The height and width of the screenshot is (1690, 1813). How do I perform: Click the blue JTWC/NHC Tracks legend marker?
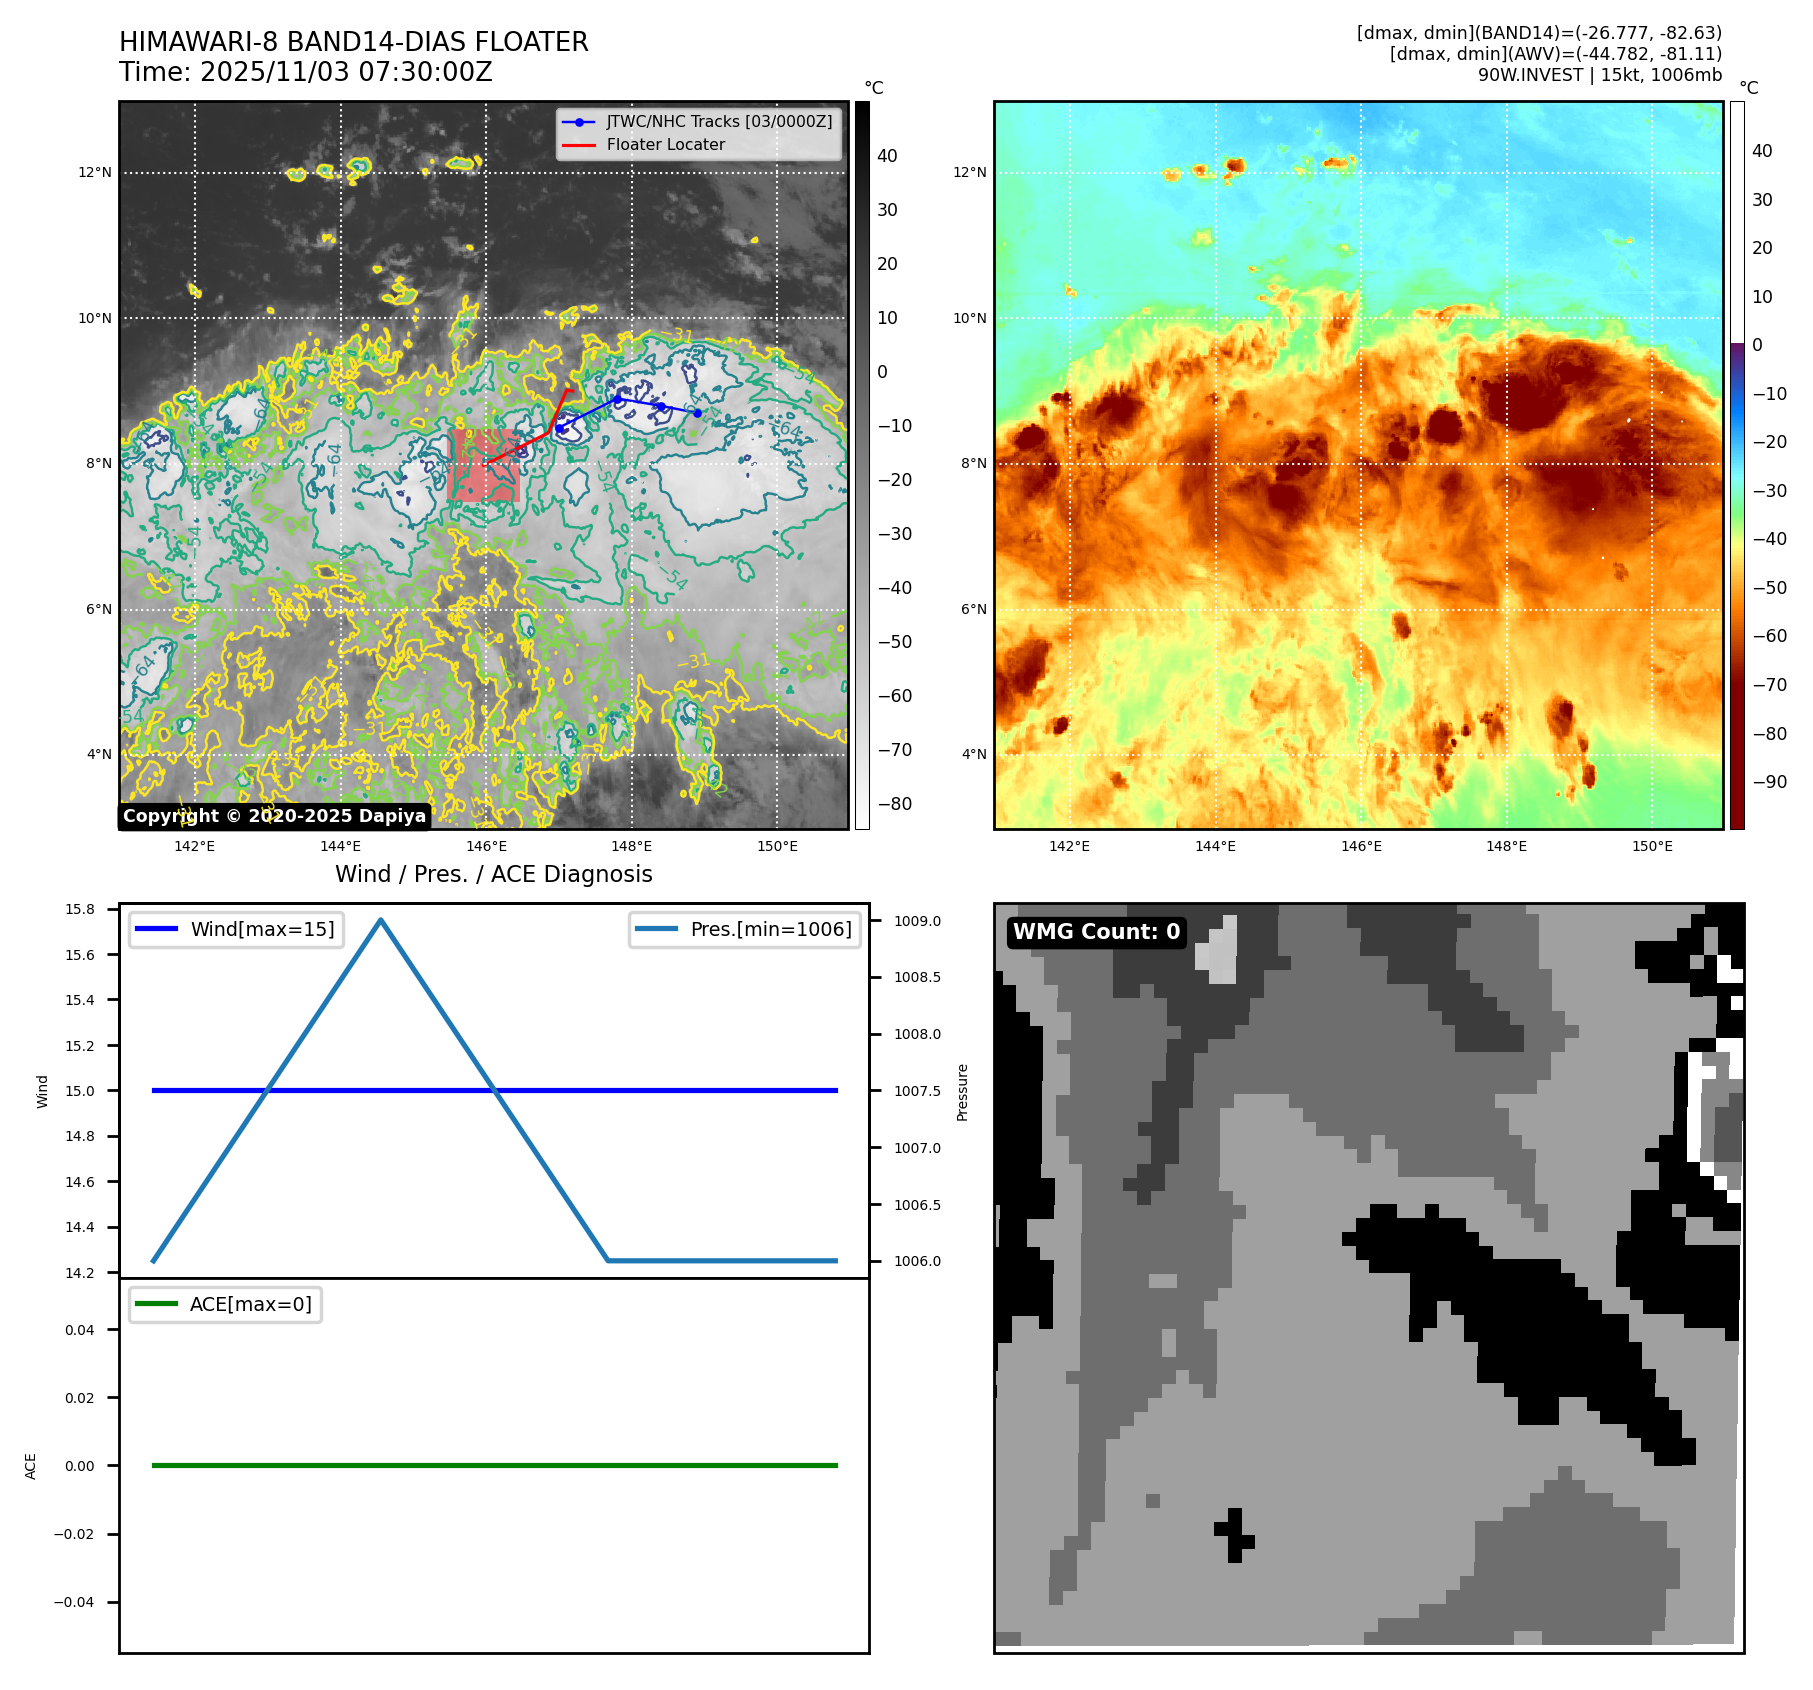[579, 122]
